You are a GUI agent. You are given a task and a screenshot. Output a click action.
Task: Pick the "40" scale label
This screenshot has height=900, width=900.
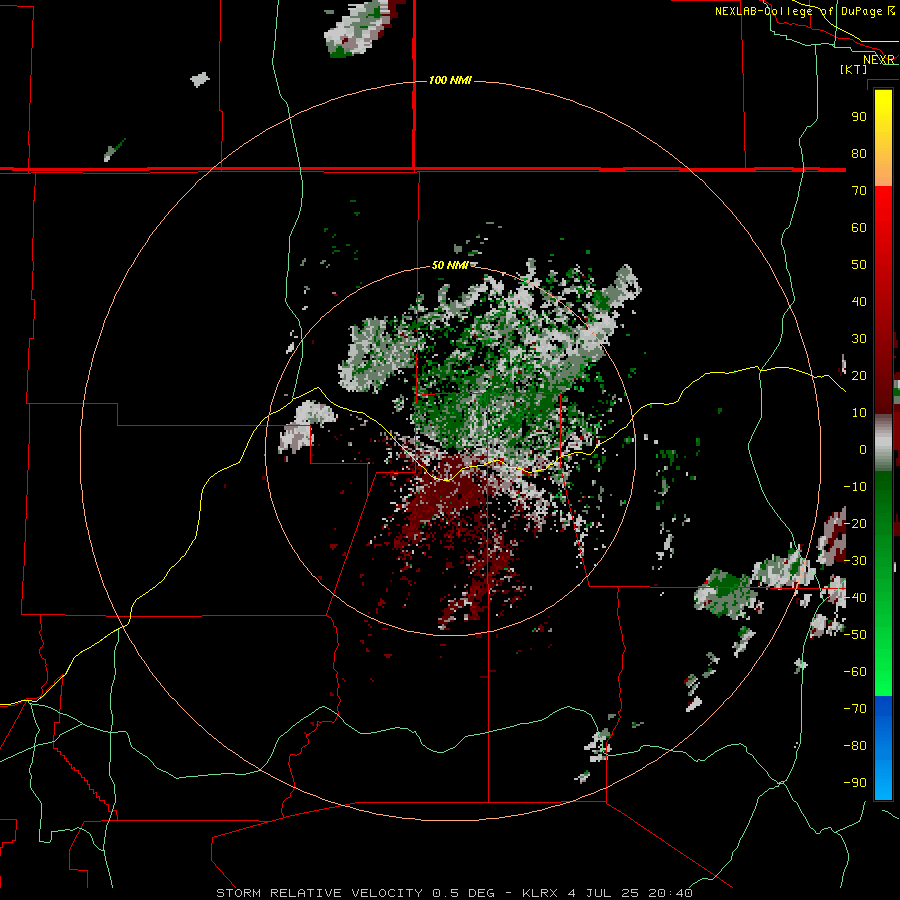coord(859,302)
